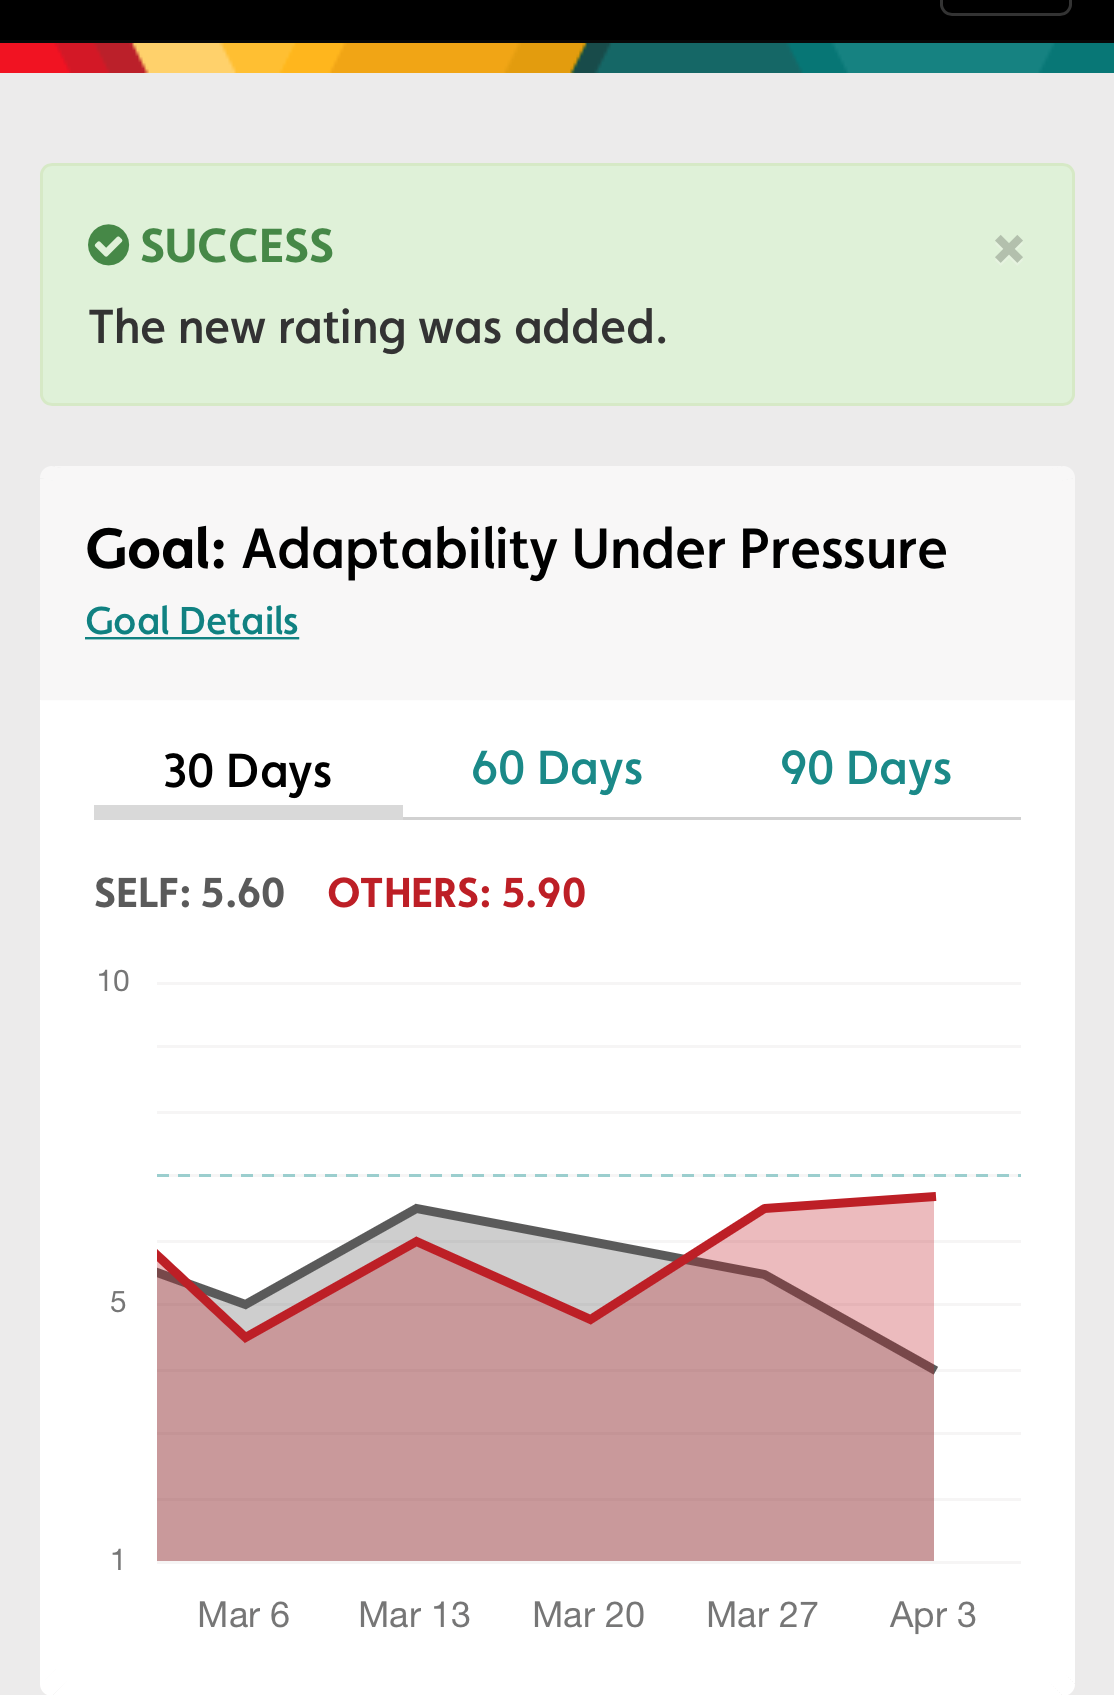Click the SELF: 5.60 legend label
The image size is (1114, 1695).
coord(190,893)
